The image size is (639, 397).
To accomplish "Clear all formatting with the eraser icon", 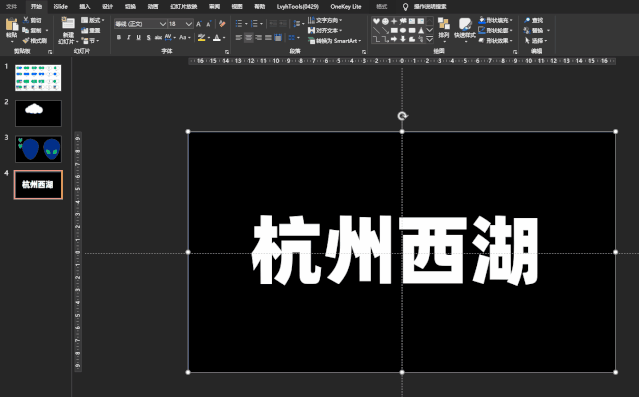I will pyautogui.click(x=222, y=24).
